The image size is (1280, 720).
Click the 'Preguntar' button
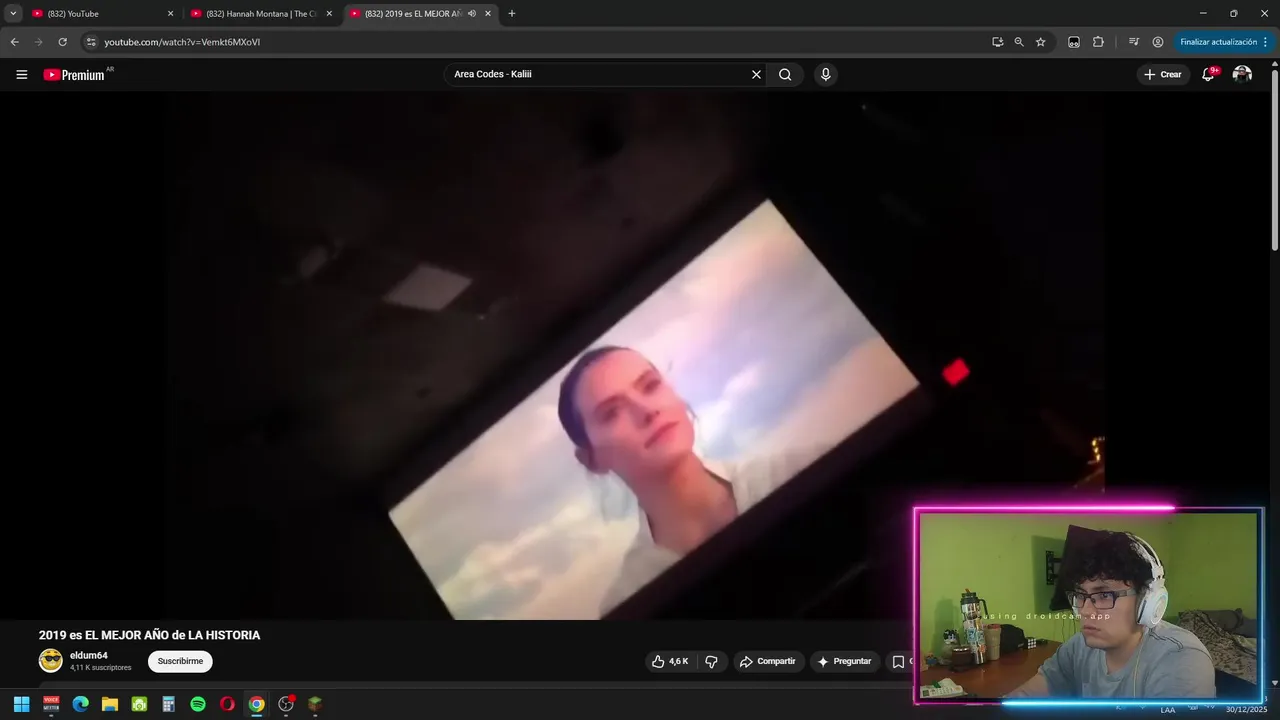tap(845, 661)
